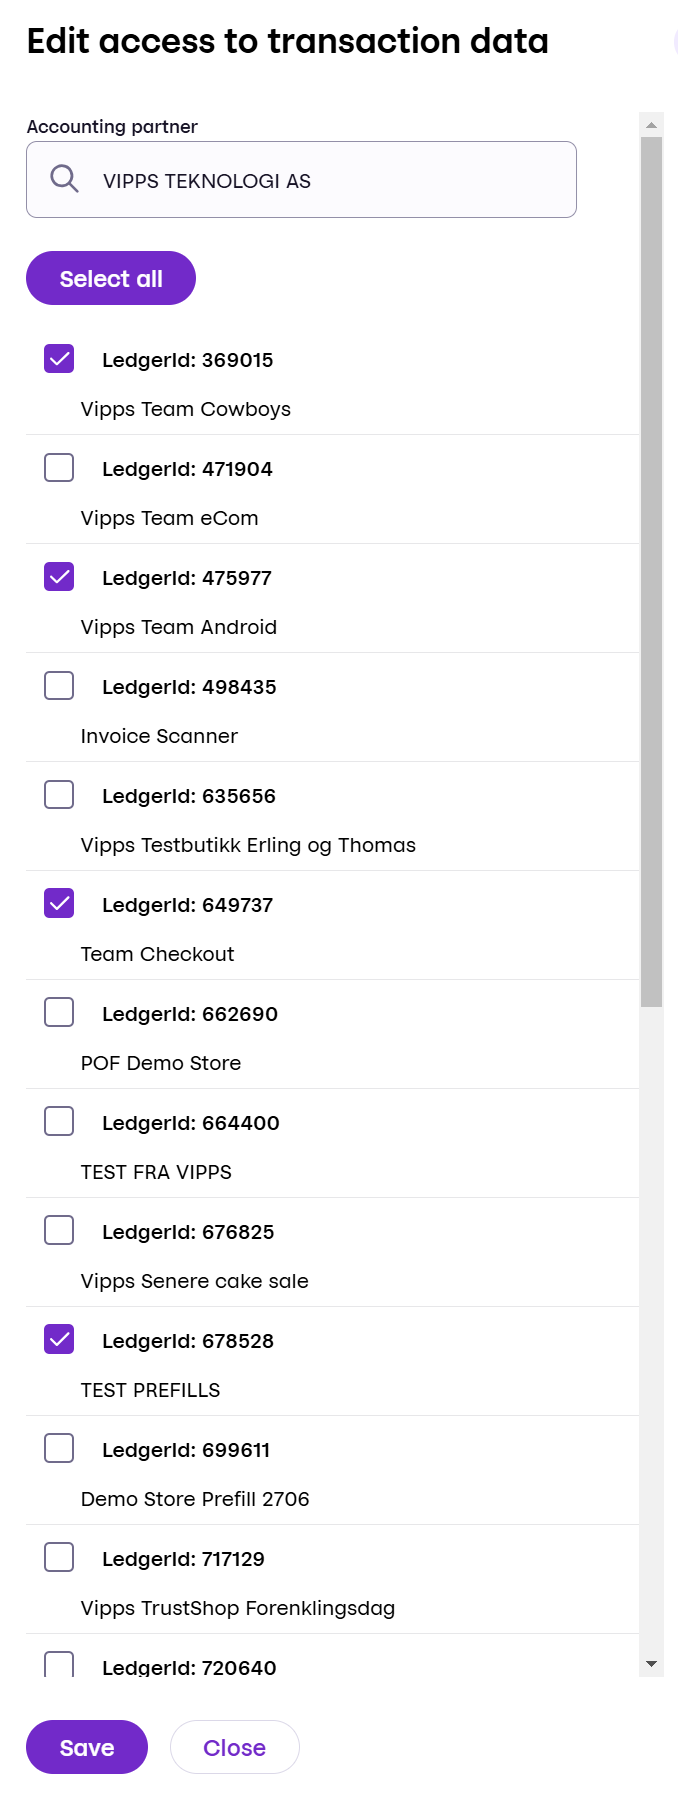Tick the LedgerId 635656 checkbox
This screenshot has height=1793, width=678.
tap(59, 794)
